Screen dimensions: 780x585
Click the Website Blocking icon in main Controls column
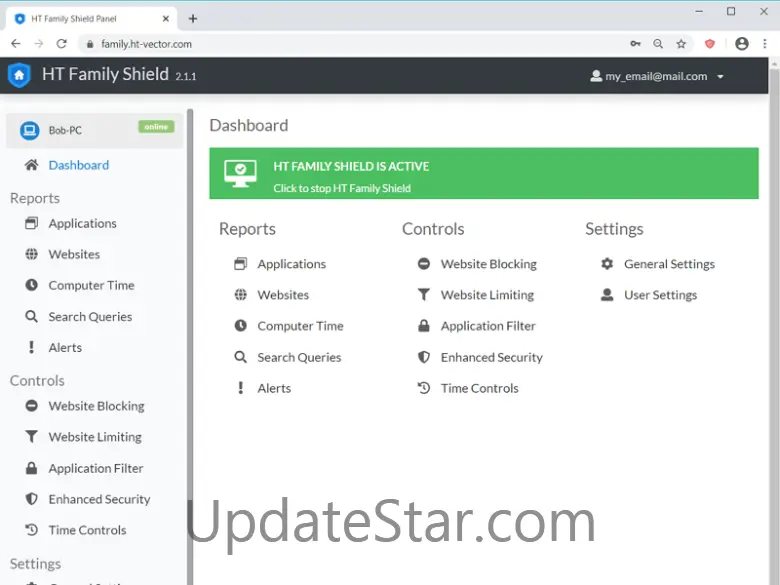[x=424, y=264]
